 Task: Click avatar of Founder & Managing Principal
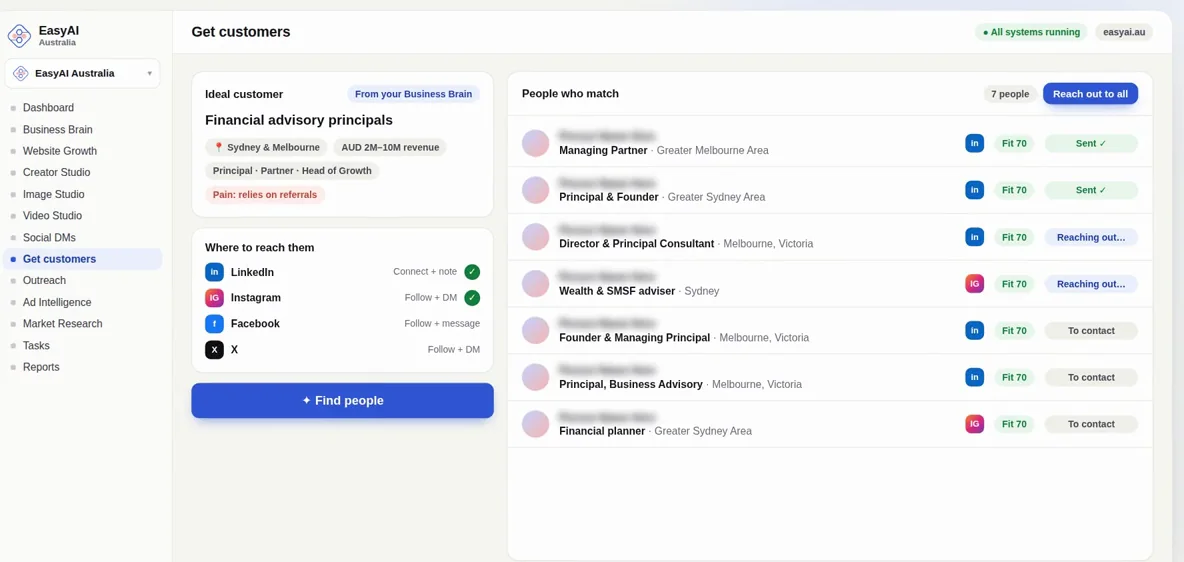[535, 330]
